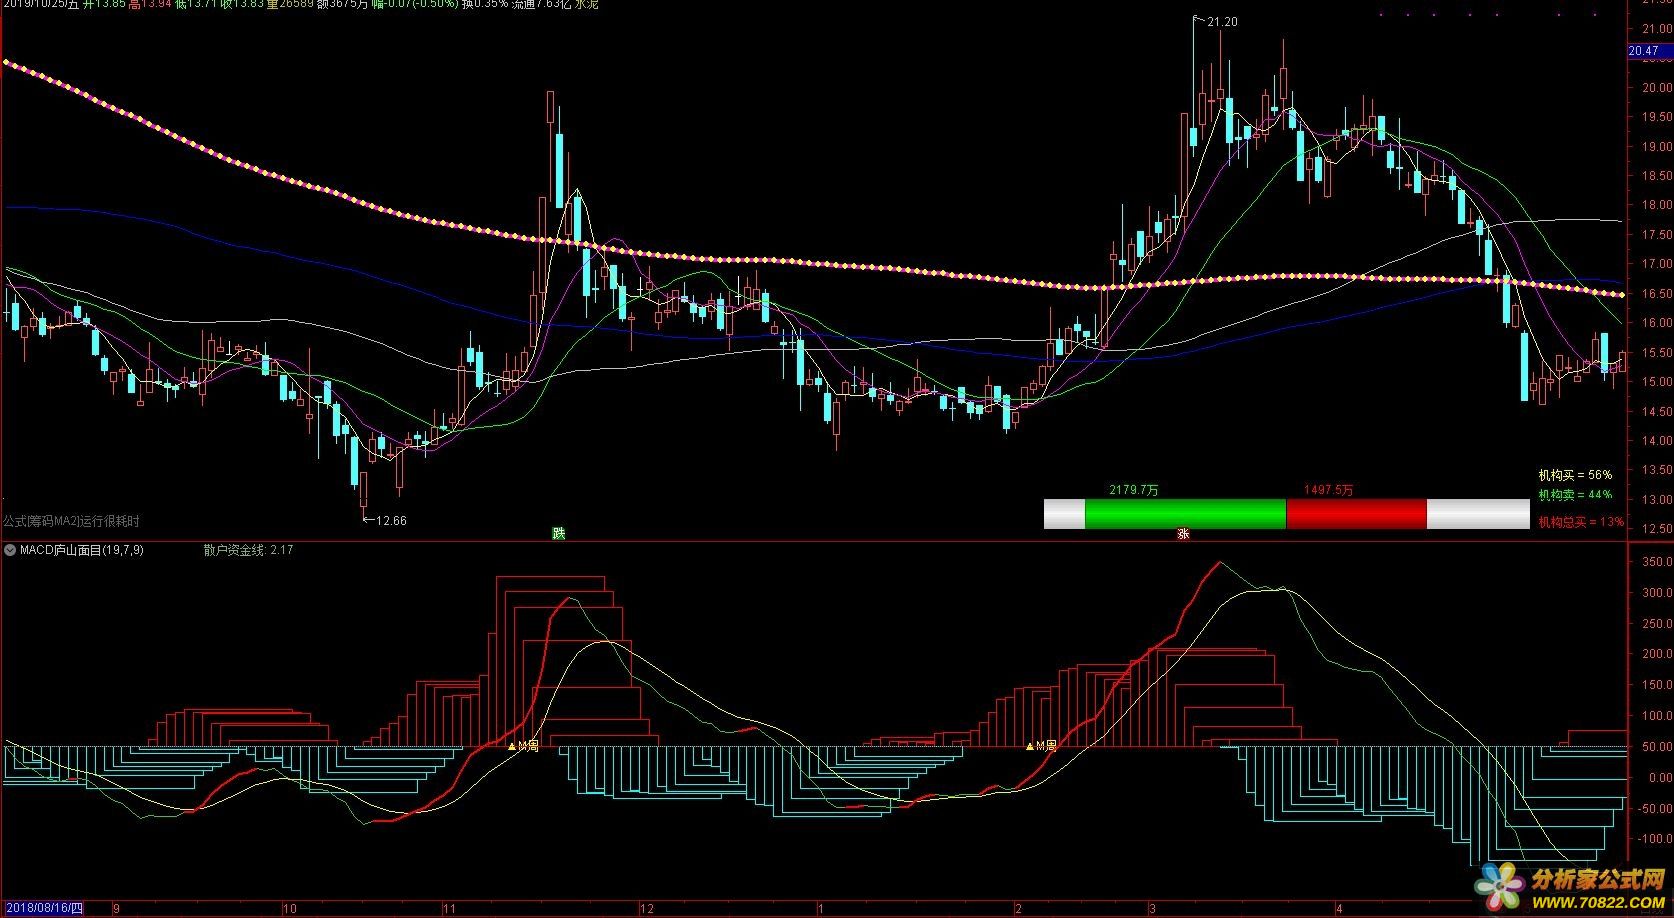Click the red 1497.5万 bar segment
Image resolution: width=1674 pixels, height=918 pixels.
pos(1356,514)
